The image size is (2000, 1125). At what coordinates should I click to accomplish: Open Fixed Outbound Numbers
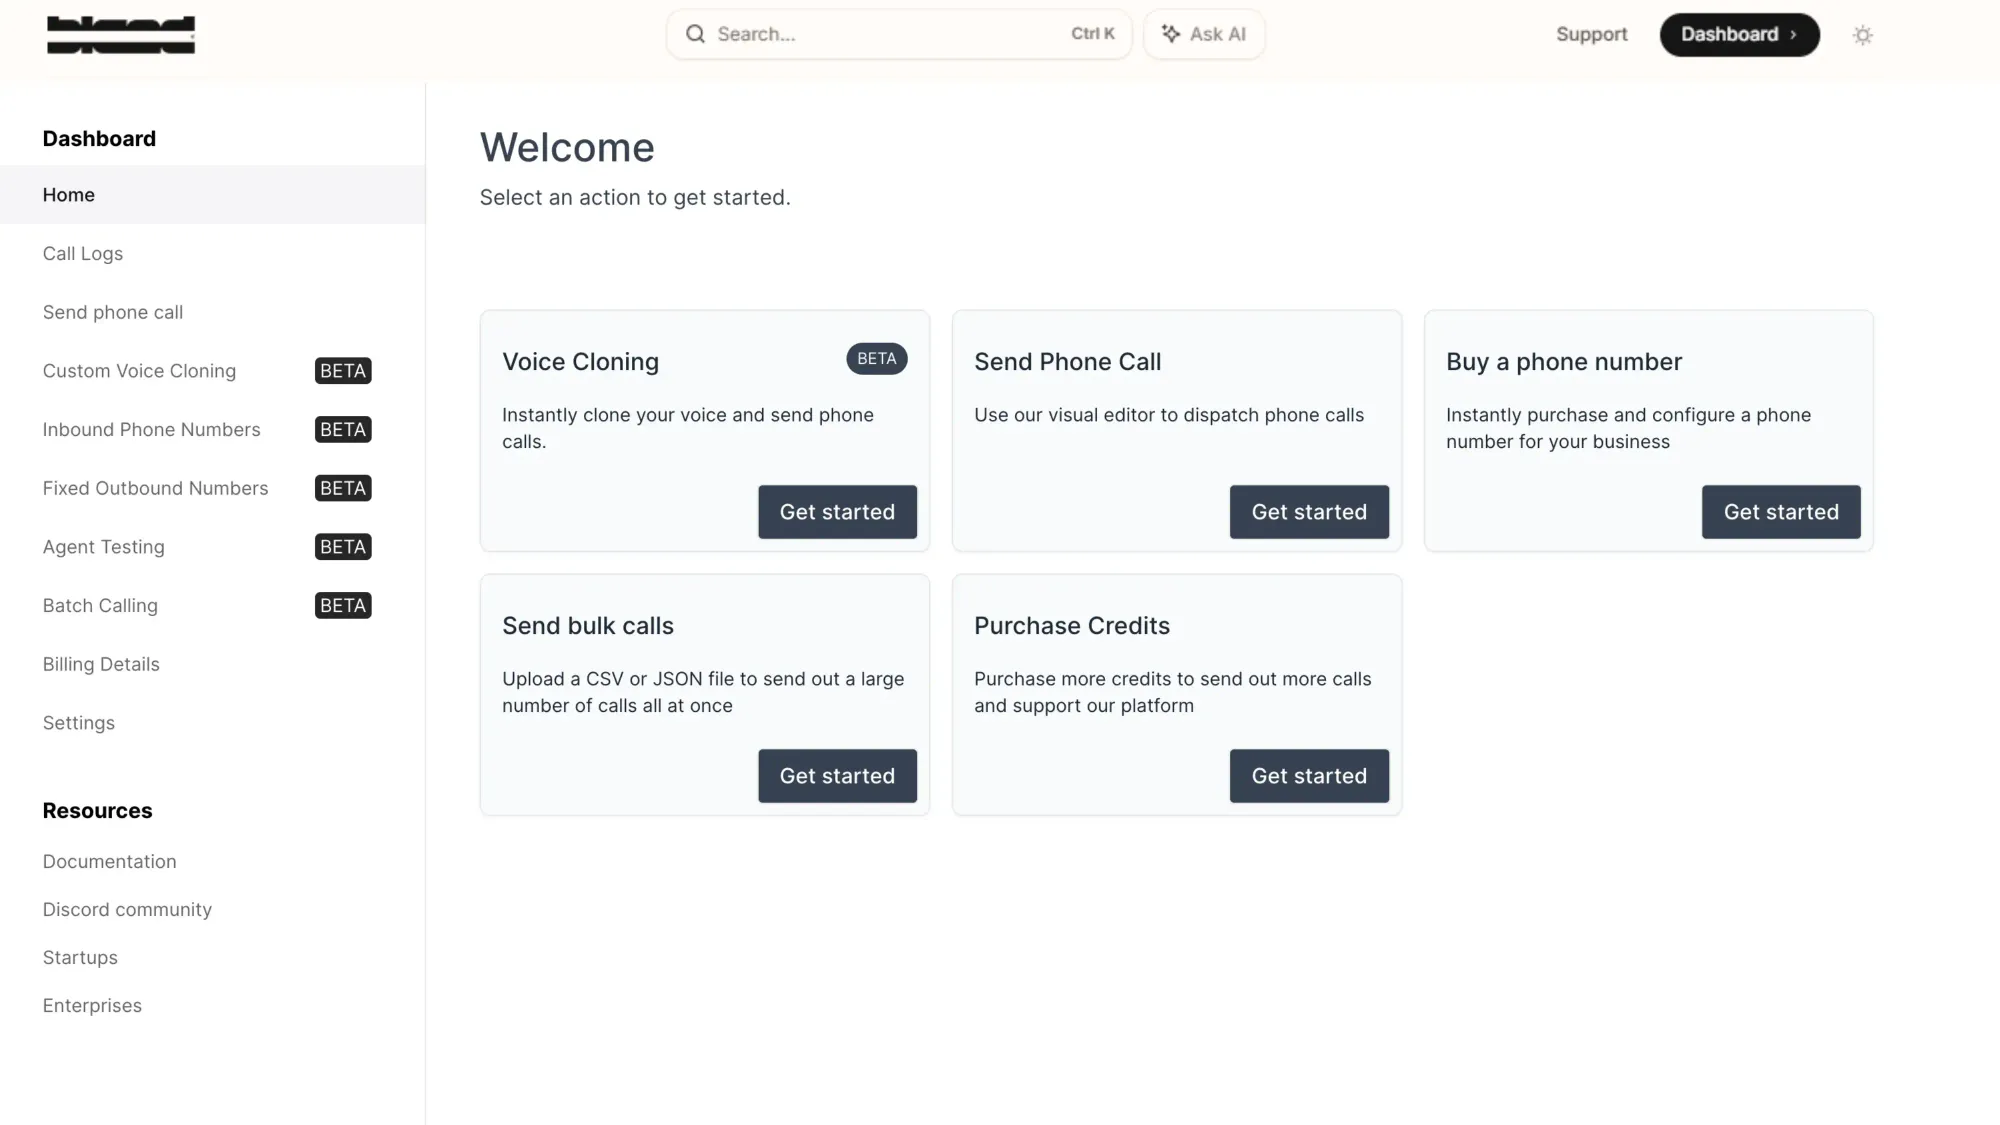tap(155, 488)
